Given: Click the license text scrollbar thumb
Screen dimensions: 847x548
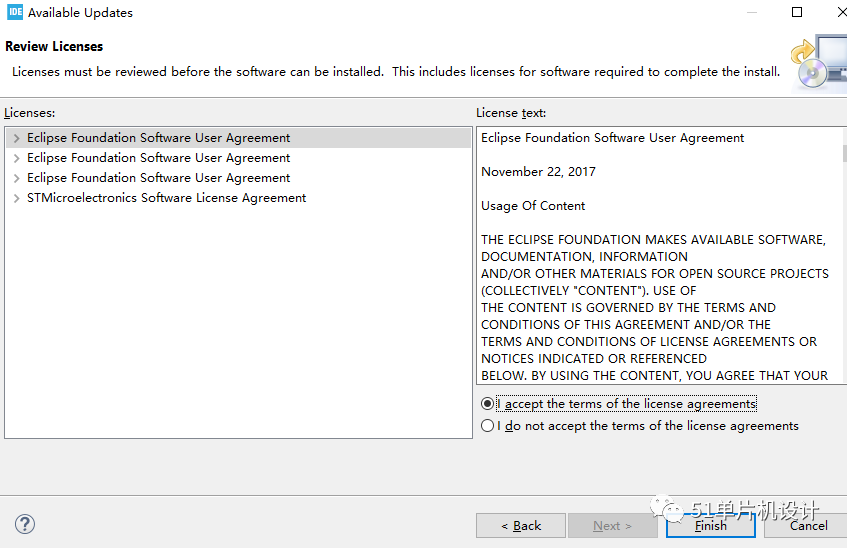Looking at the screenshot, I should tap(844, 153).
